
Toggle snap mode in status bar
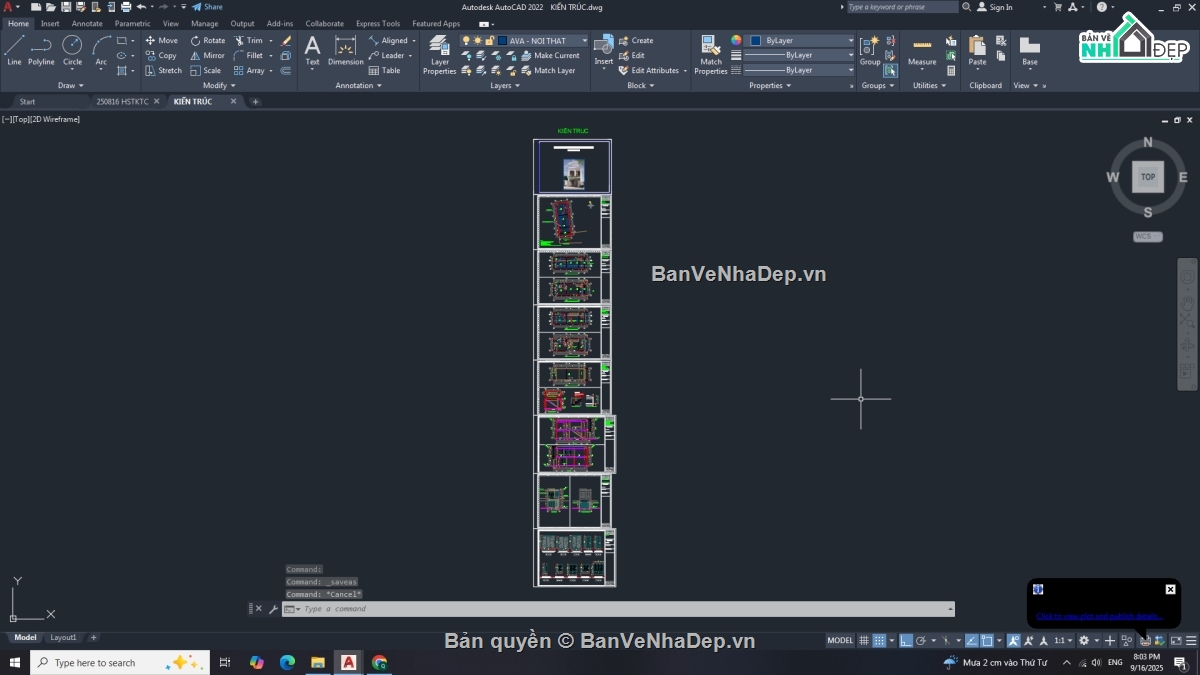point(879,640)
